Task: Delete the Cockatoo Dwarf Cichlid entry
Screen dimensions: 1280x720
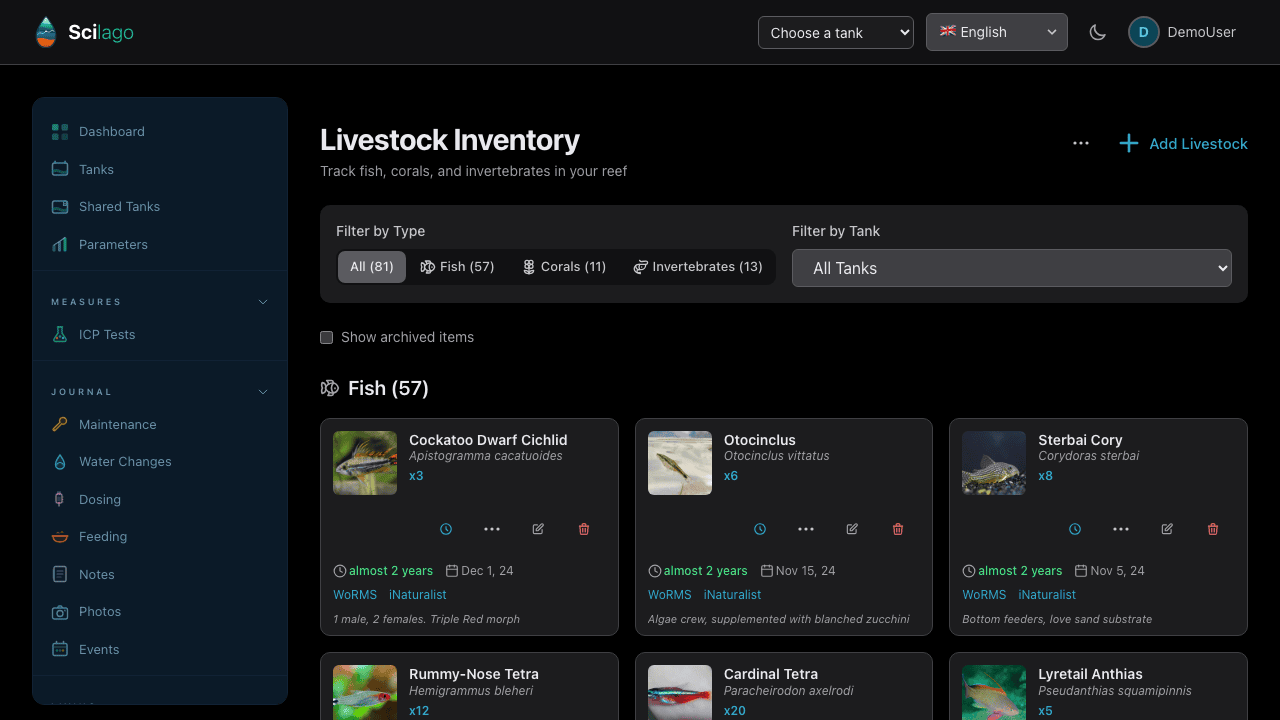Action: click(584, 529)
